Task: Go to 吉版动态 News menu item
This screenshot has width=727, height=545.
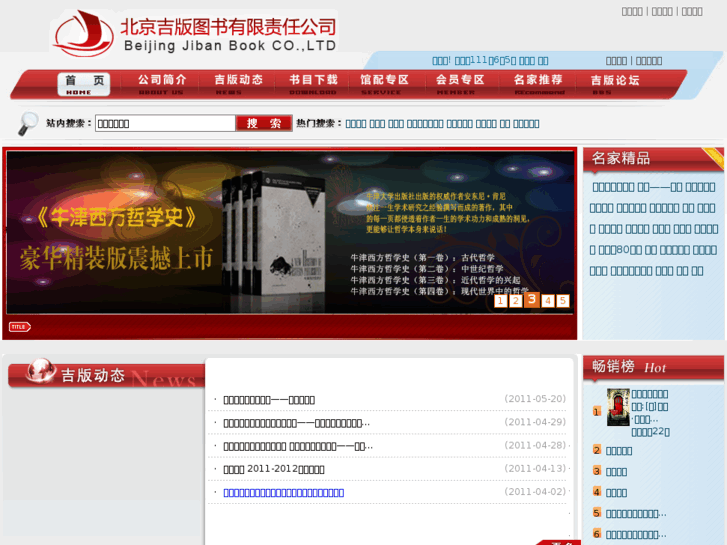Action: (238, 84)
